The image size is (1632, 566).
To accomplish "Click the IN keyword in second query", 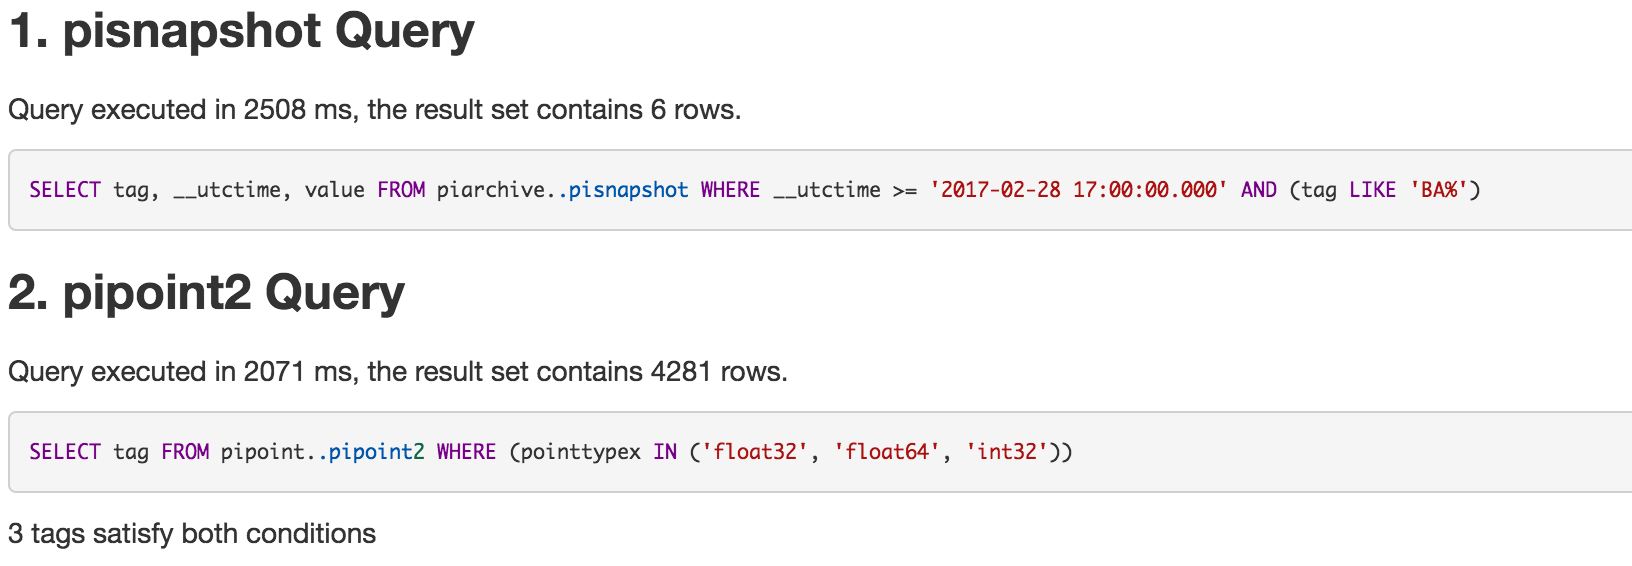I will coord(665,452).
